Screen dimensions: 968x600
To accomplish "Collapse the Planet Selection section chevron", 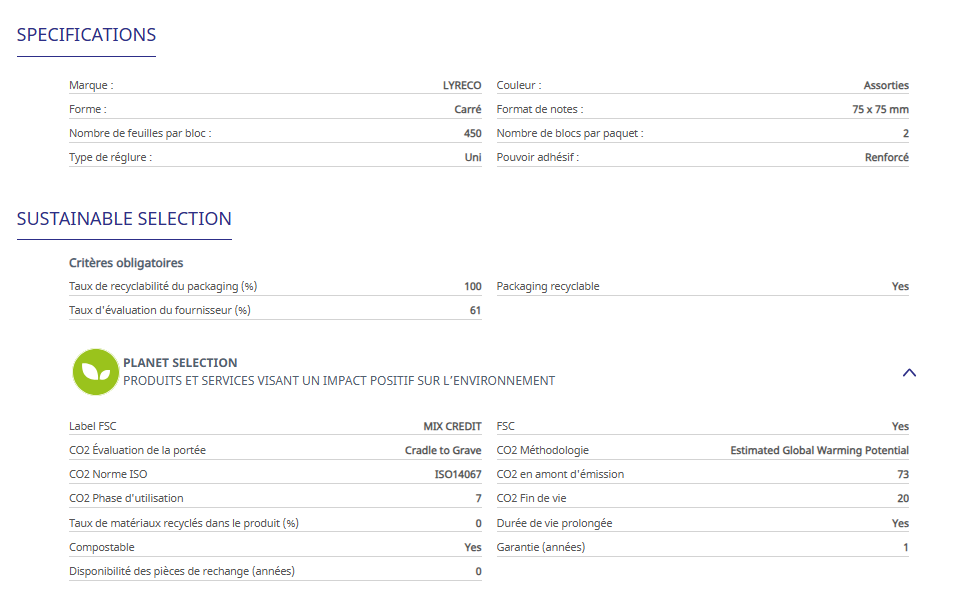I will (x=909, y=373).
